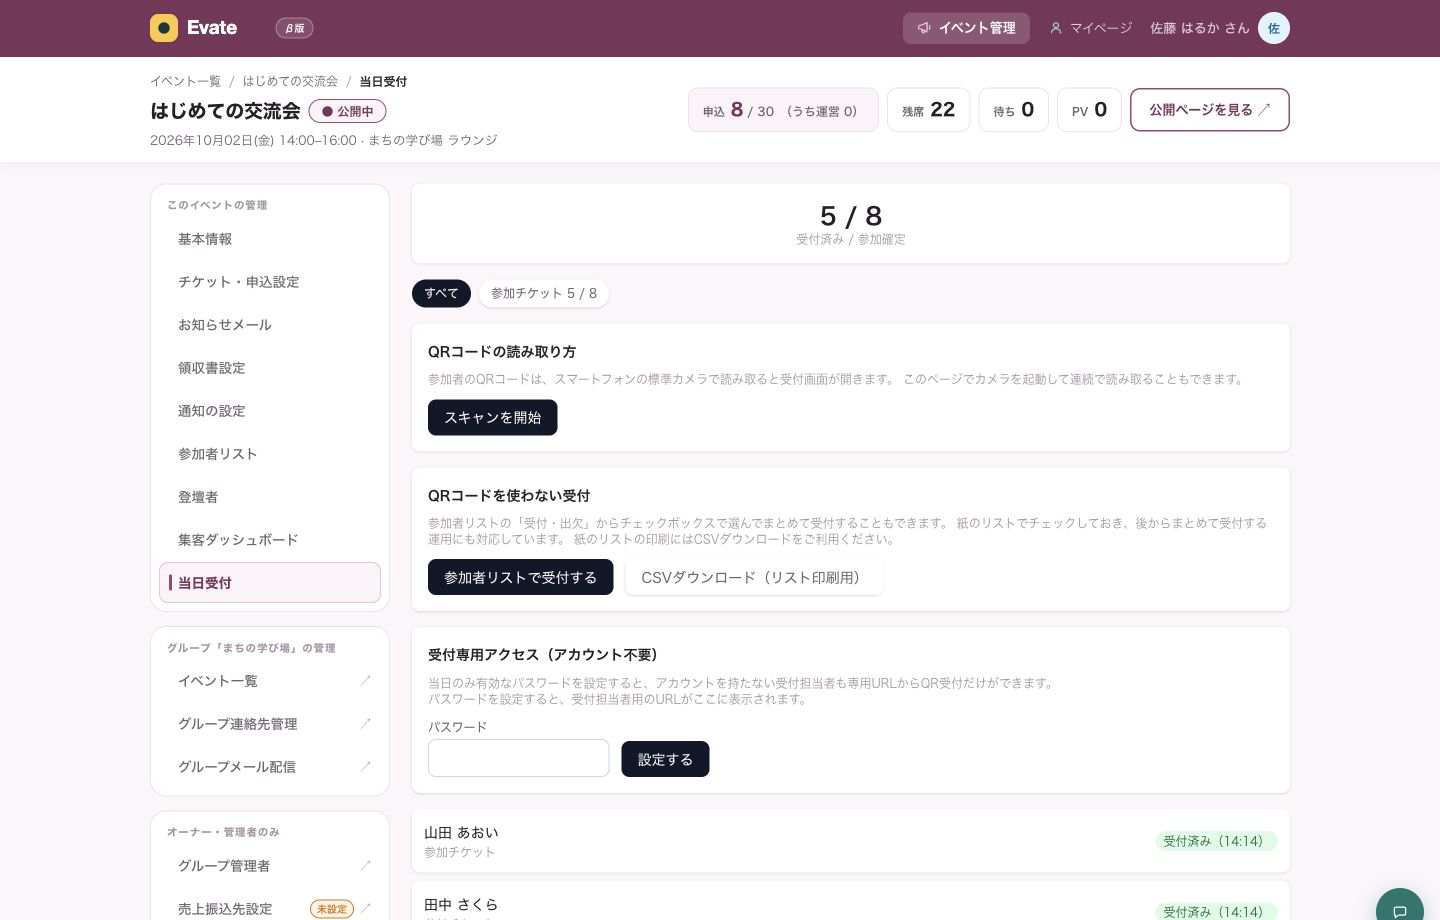Screen dimensions: 1440x920
Task: Click the 待ち 0 counter
Action: [1013, 110]
